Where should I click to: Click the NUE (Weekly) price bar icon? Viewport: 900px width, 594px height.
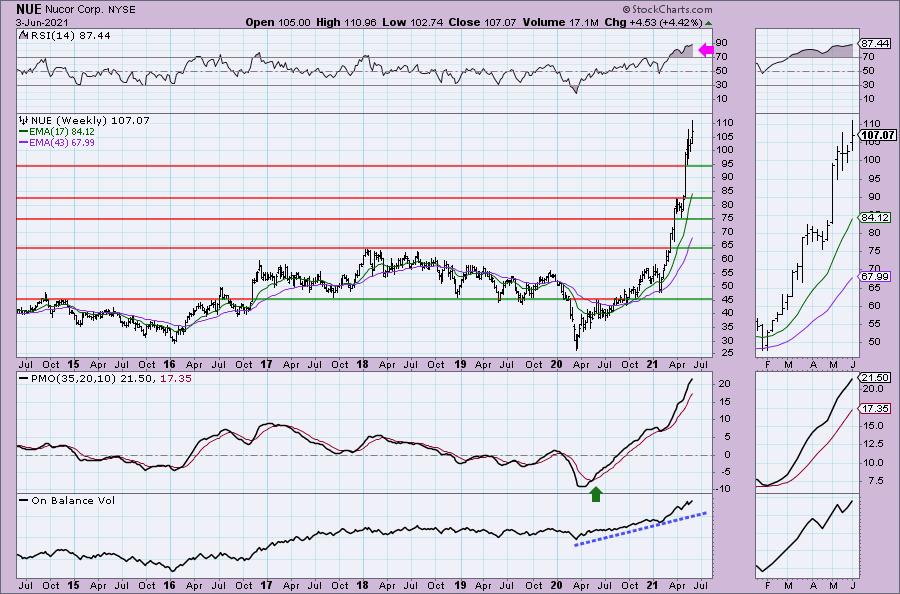click(24, 121)
